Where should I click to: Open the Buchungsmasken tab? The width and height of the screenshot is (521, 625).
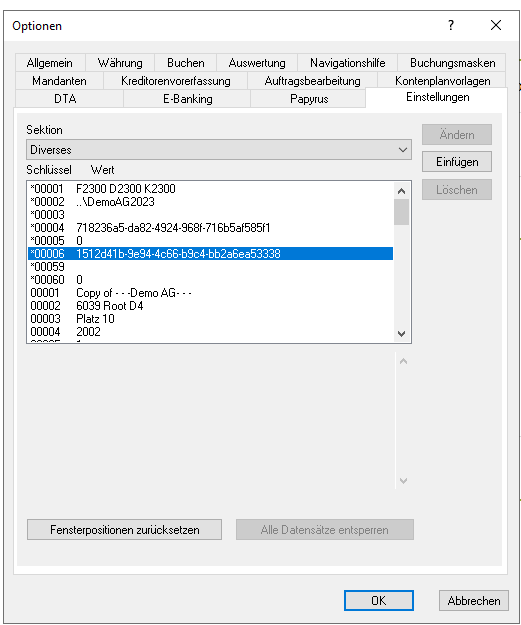452,63
